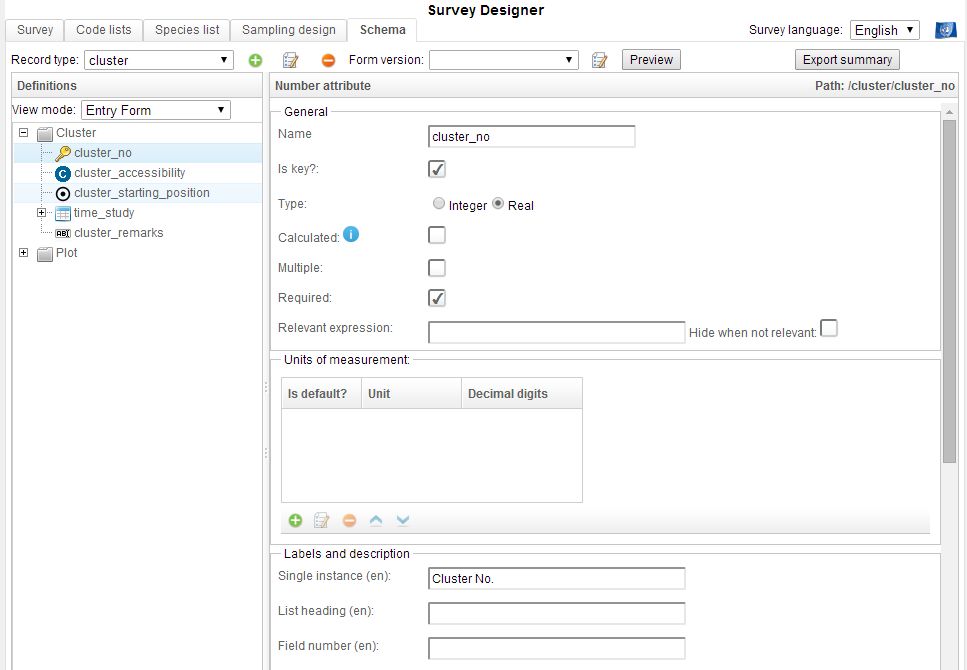Collapse the Cluster tree node

[23, 133]
